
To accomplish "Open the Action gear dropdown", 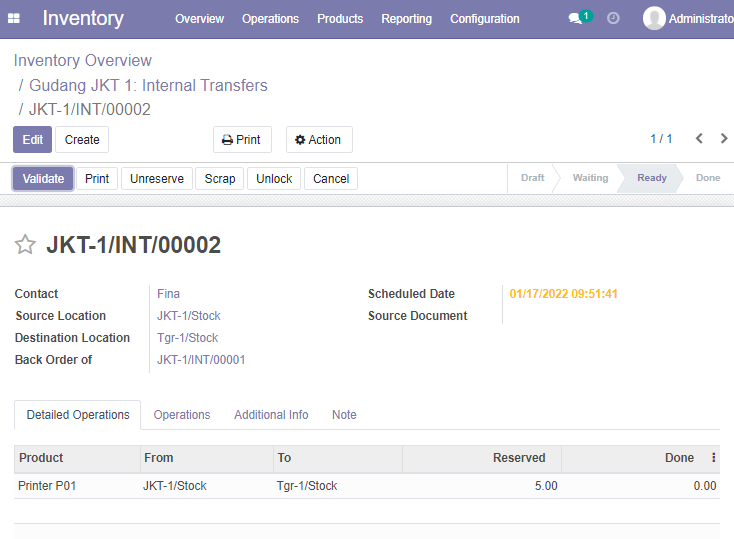I will [x=319, y=140].
